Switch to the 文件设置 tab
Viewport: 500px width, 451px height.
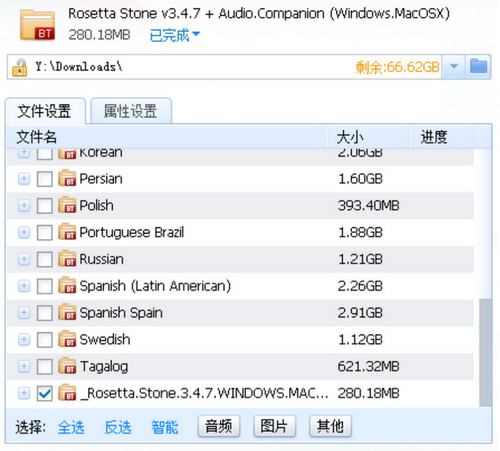[45, 111]
